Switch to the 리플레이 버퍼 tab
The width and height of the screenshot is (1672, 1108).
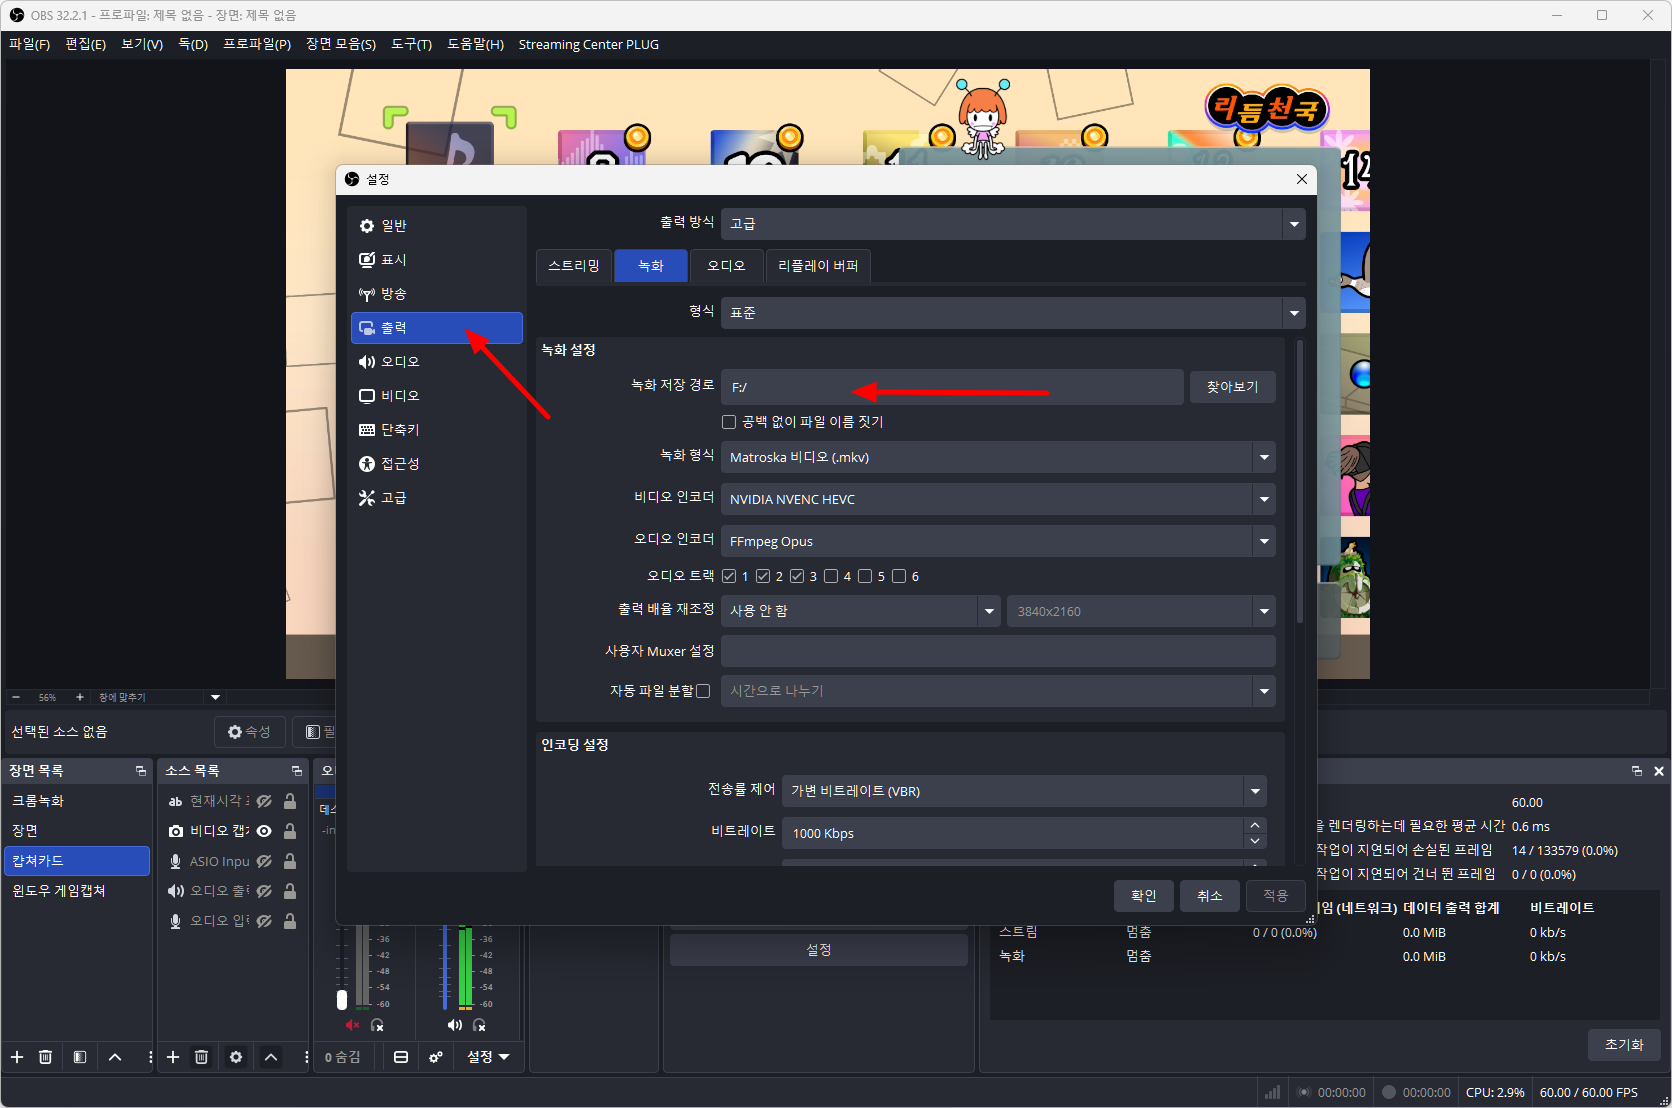click(x=818, y=266)
